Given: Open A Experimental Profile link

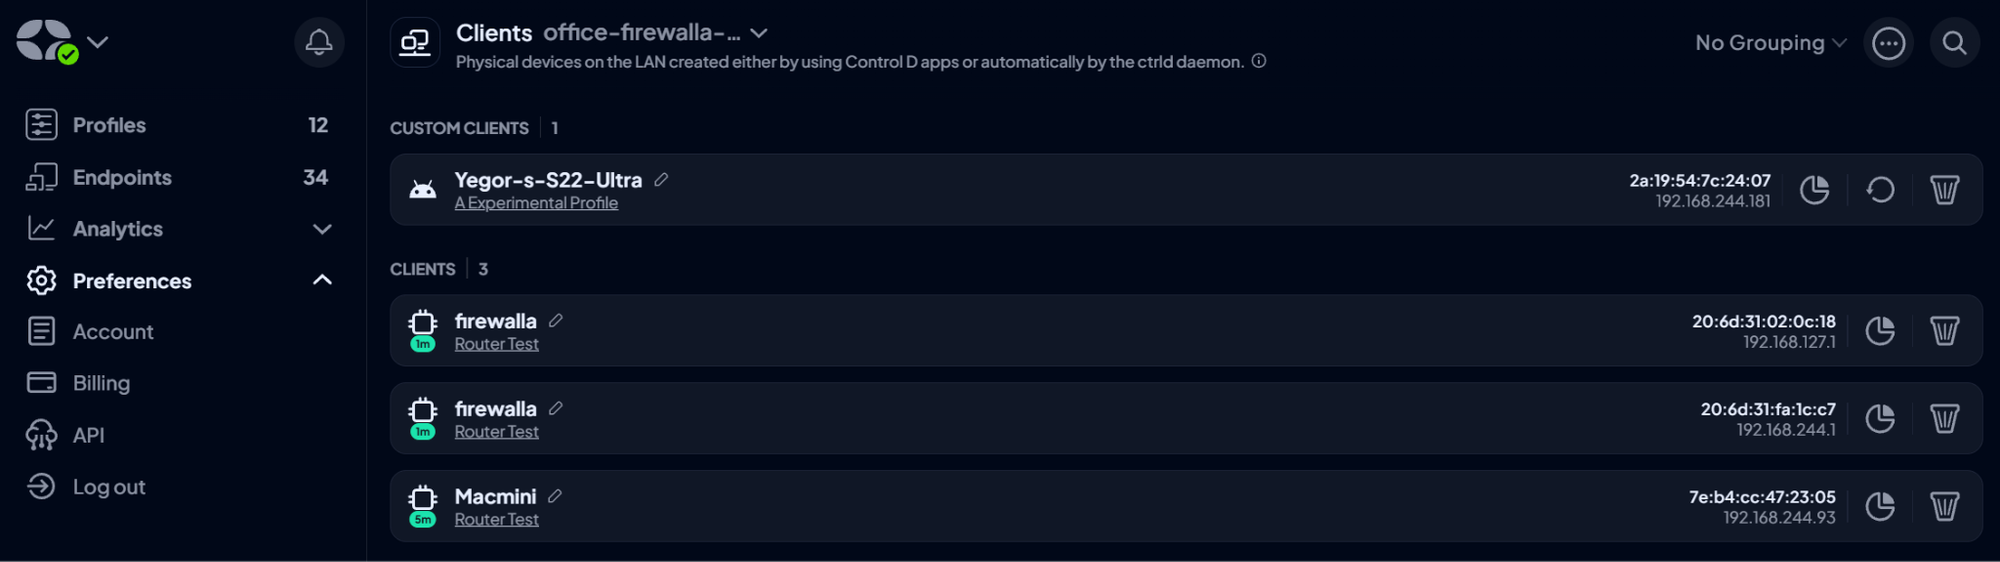Looking at the screenshot, I should click(x=536, y=203).
